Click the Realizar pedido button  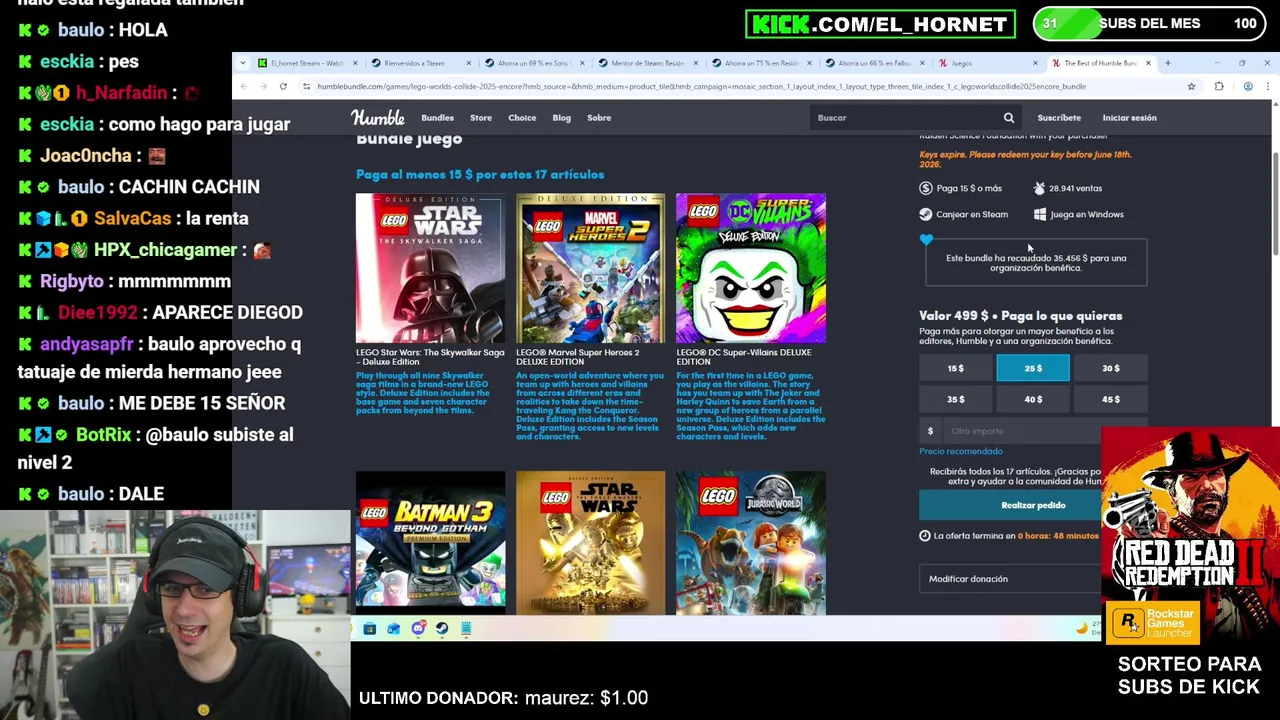pos(1010,505)
